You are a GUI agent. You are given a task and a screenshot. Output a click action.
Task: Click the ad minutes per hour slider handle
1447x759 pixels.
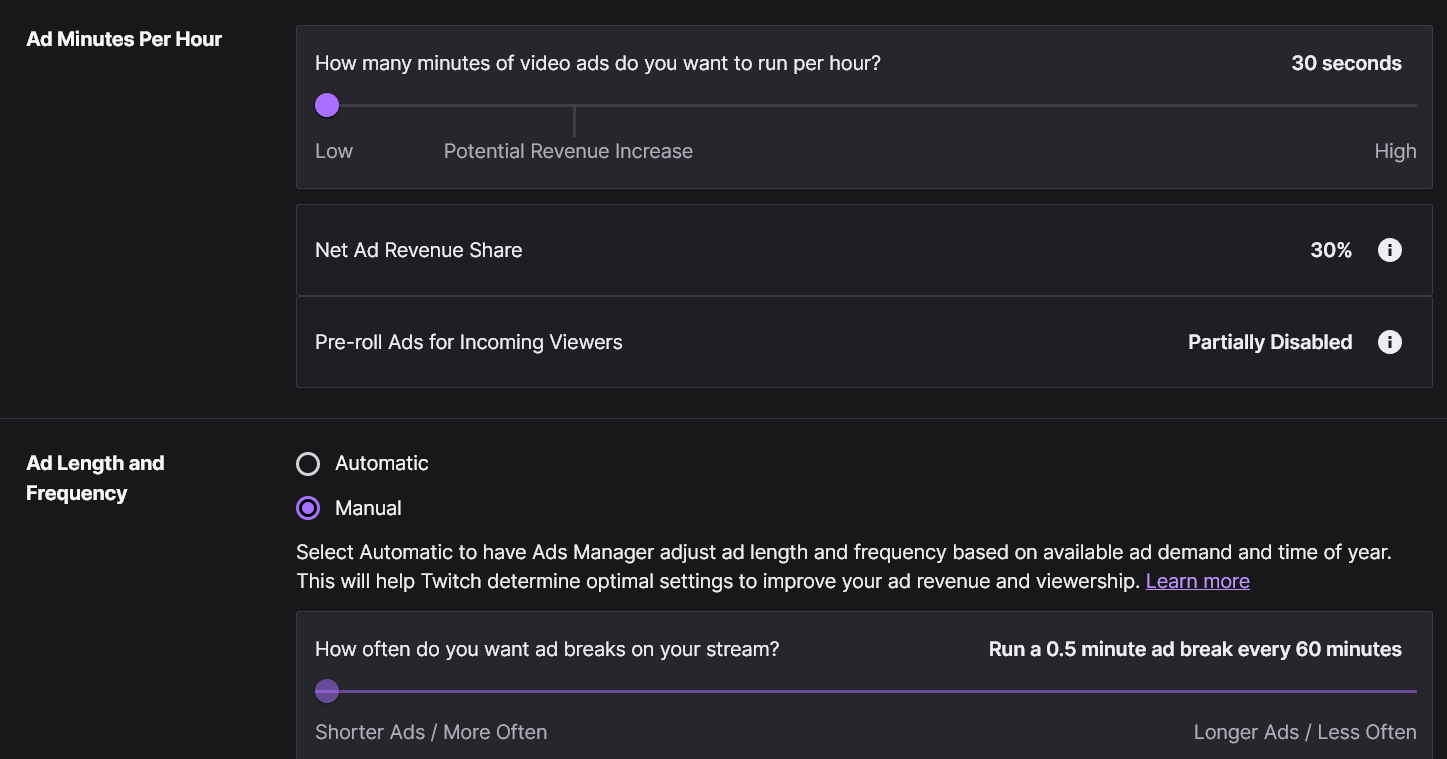click(x=327, y=105)
